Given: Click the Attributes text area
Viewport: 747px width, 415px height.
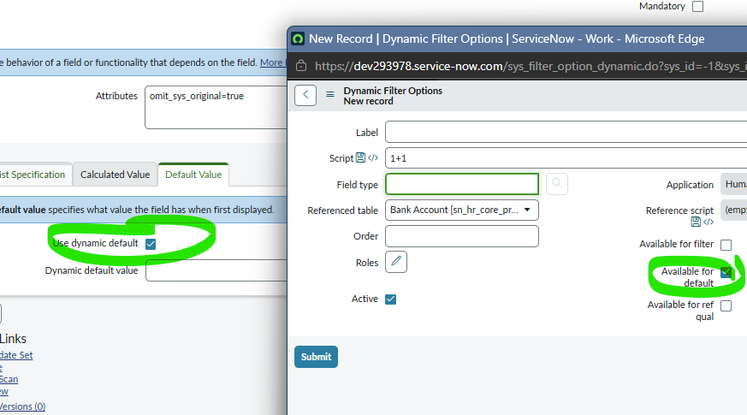Looking at the screenshot, I should 216,107.
